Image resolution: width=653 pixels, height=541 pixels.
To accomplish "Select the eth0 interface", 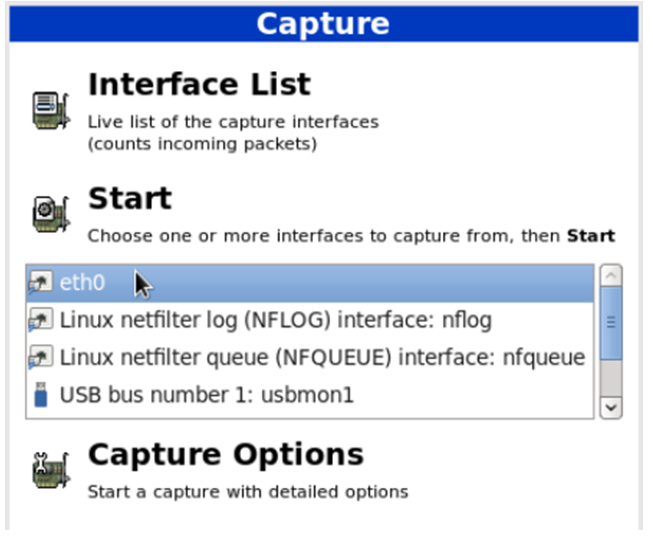I will click(83, 283).
